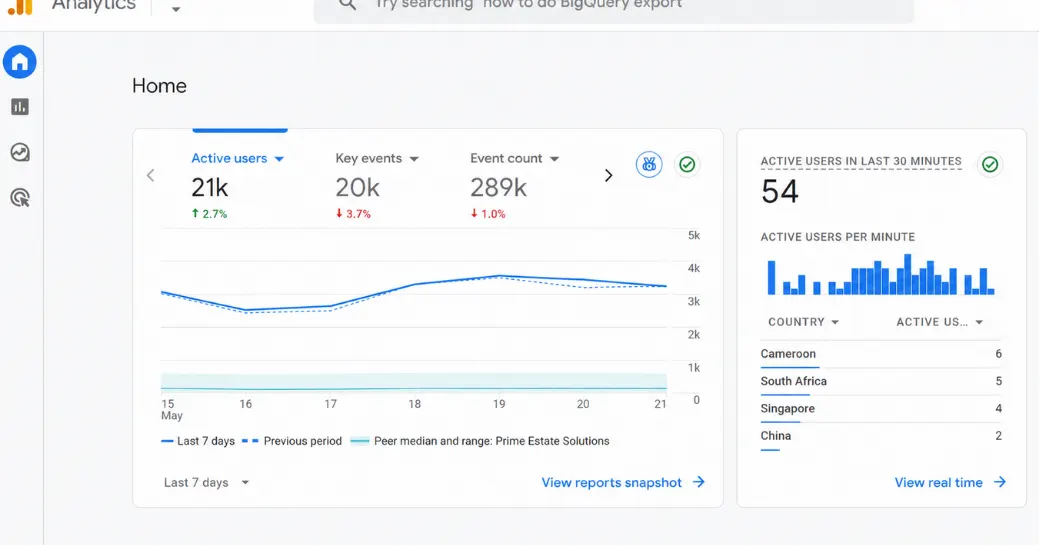This screenshot has height=546, width=1040.
Task: Click the 21k active users value
Action: coord(210,188)
